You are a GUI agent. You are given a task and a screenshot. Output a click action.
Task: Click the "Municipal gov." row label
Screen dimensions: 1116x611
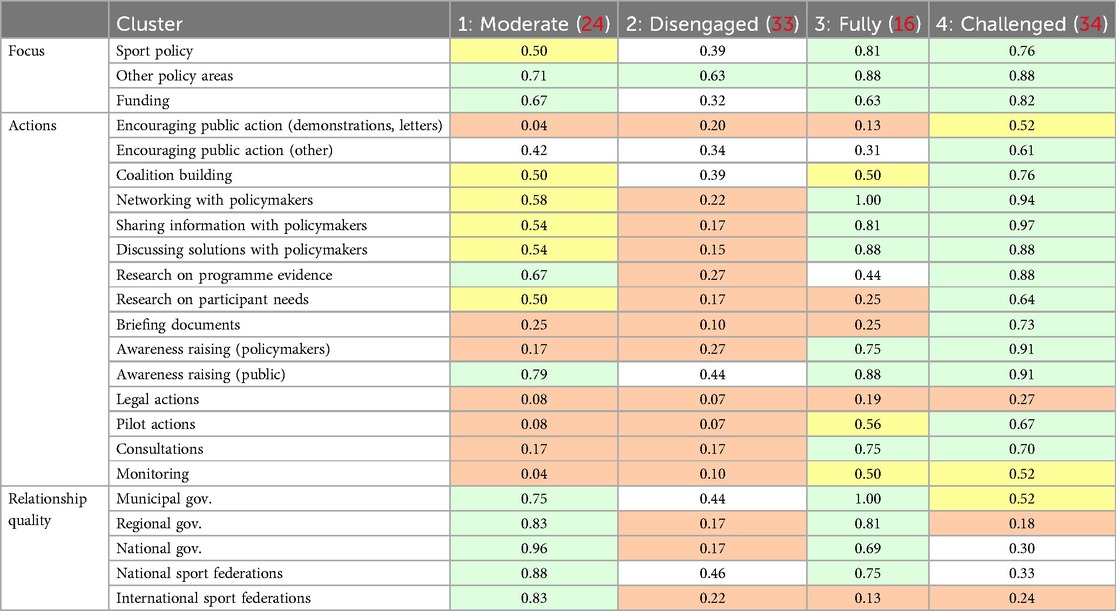[164, 499]
